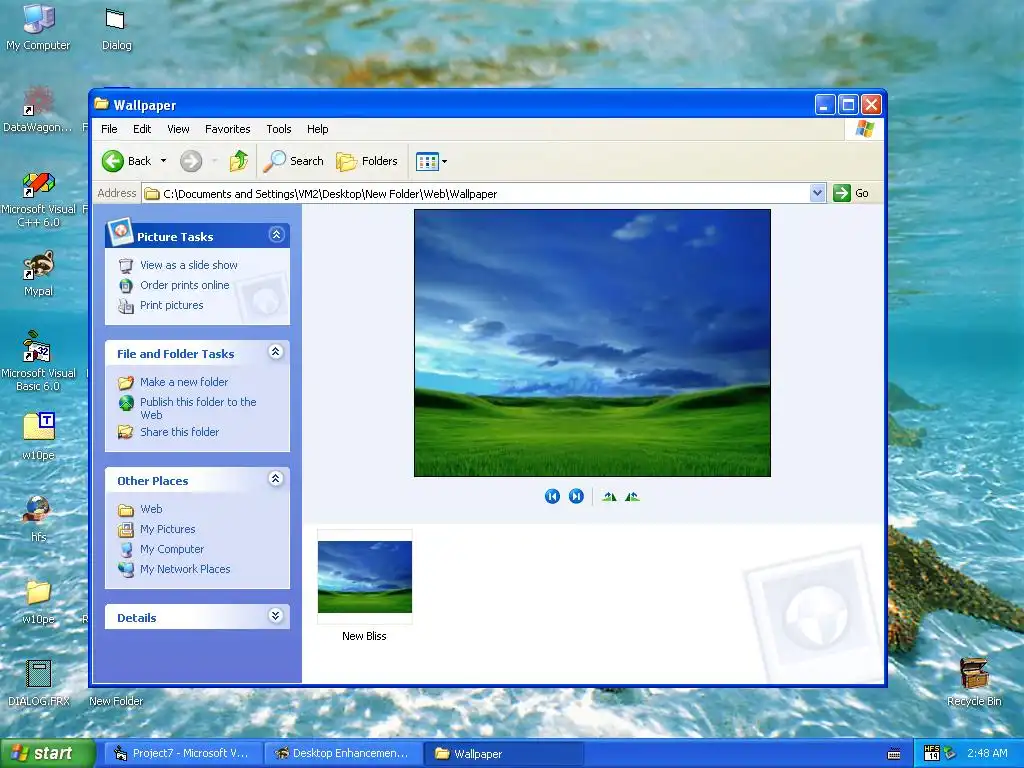Image resolution: width=1024 pixels, height=768 pixels.
Task: Open My Computer desktop icon
Action: pos(38,27)
